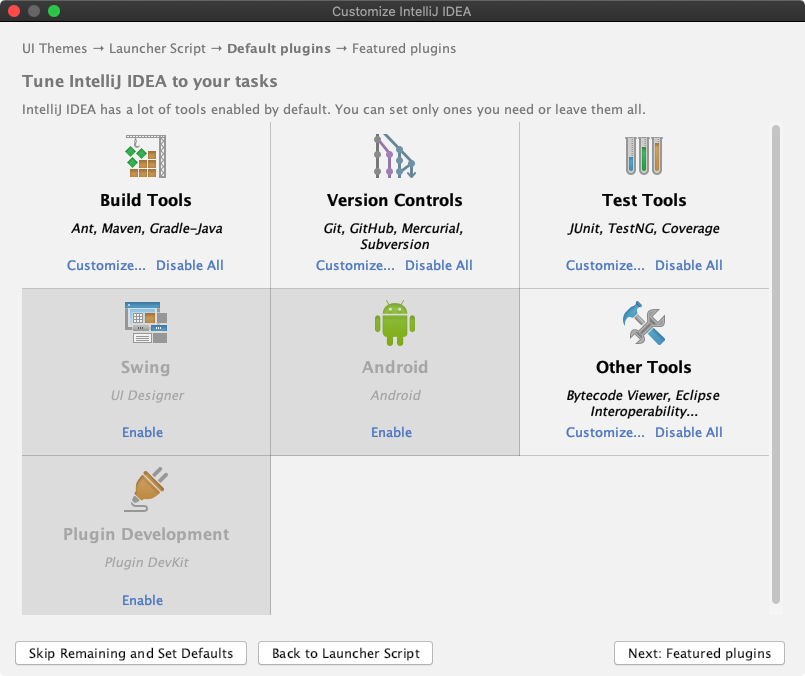The image size is (805, 676).
Task: Click 'JUnit, TestNG, Coverage' description
Action: pos(644,228)
